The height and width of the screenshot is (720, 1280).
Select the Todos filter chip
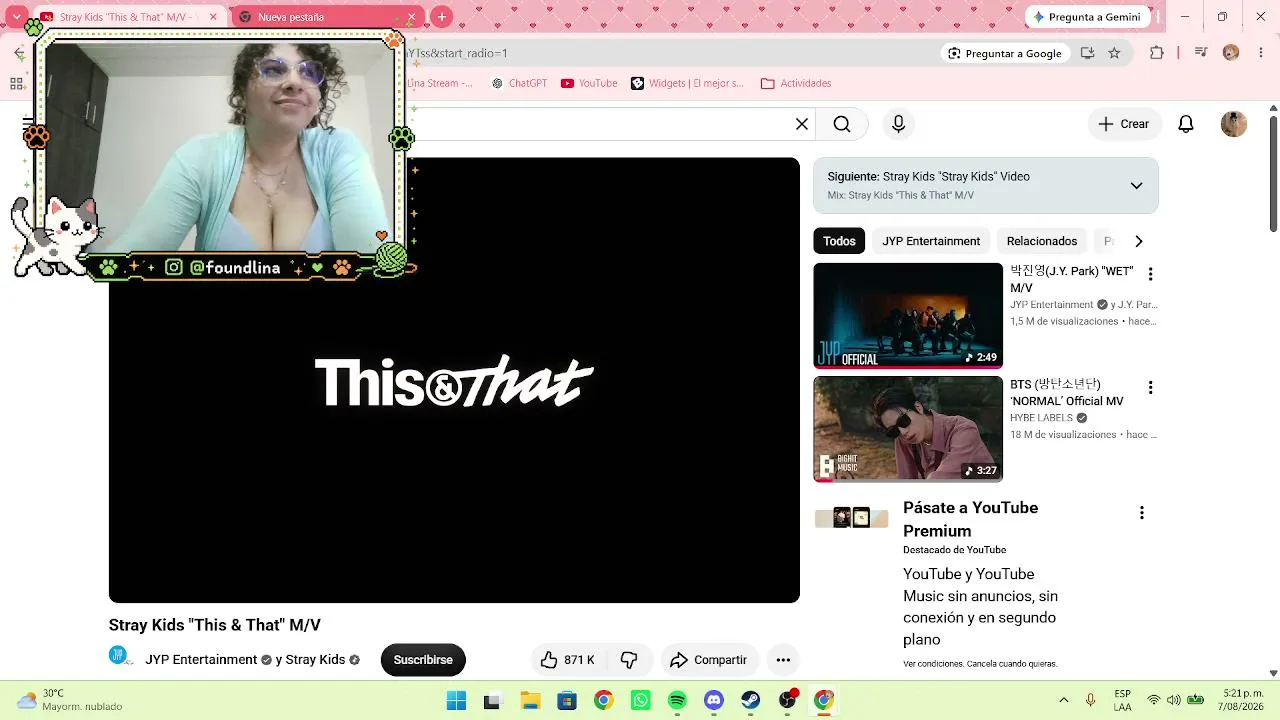coord(839,241)
